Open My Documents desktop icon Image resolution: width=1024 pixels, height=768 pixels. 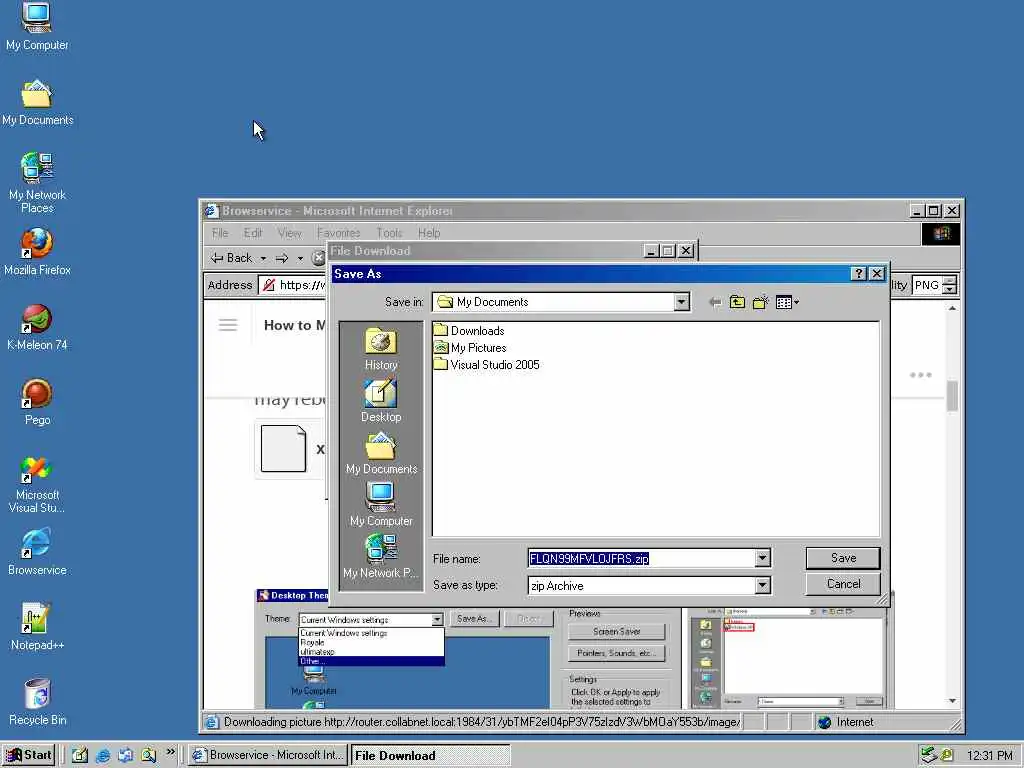37,103
